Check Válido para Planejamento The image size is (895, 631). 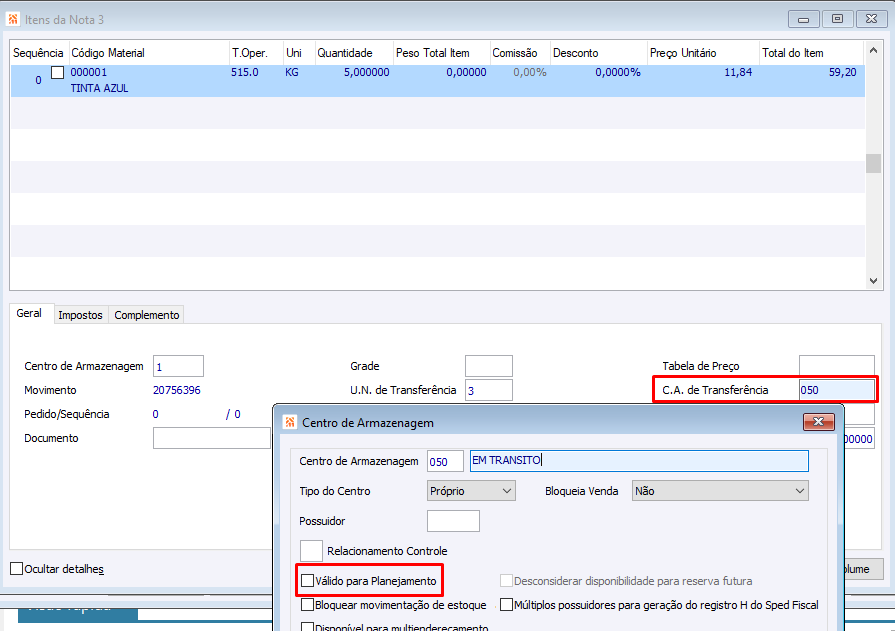click(x=308, y=581)
